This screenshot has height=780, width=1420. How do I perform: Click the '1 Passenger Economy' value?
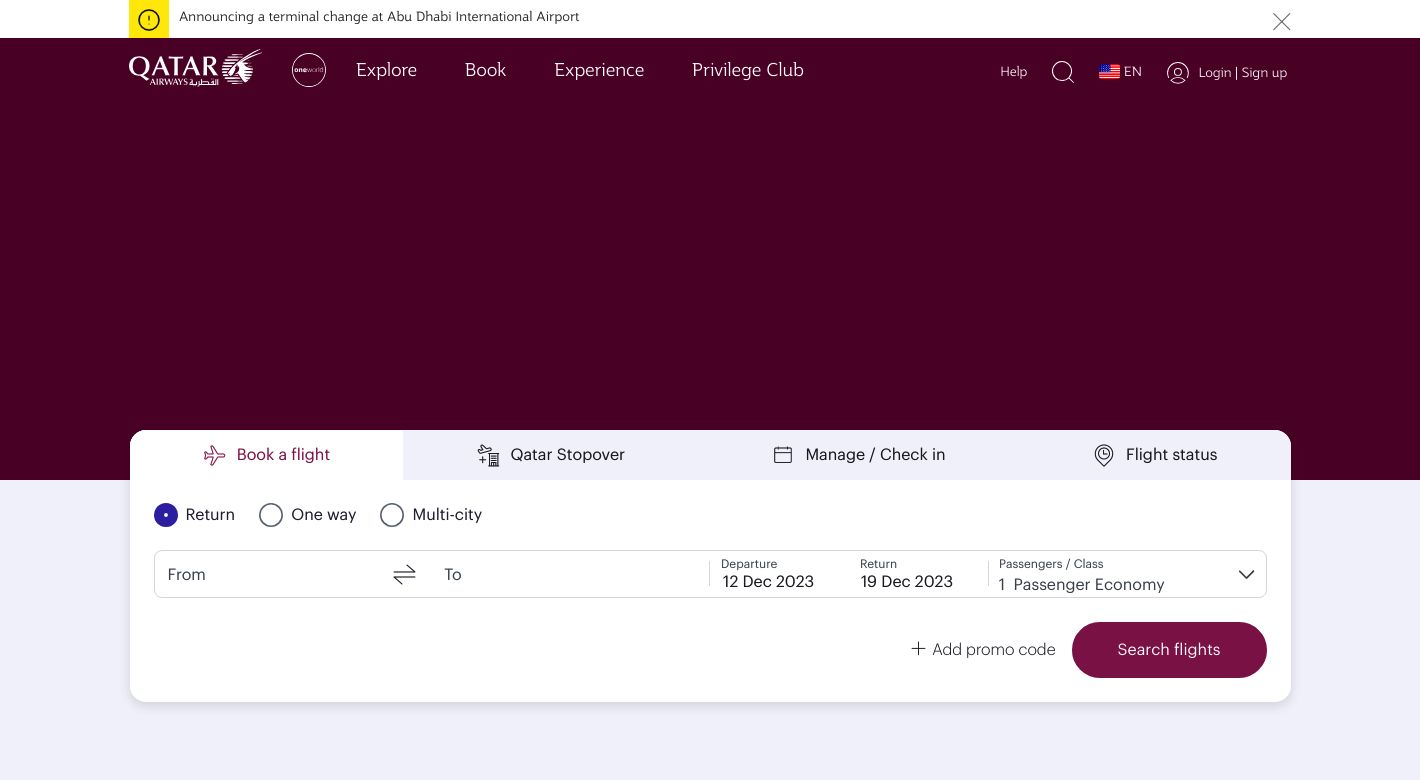pyautogui.click(x=1081, y=585)
